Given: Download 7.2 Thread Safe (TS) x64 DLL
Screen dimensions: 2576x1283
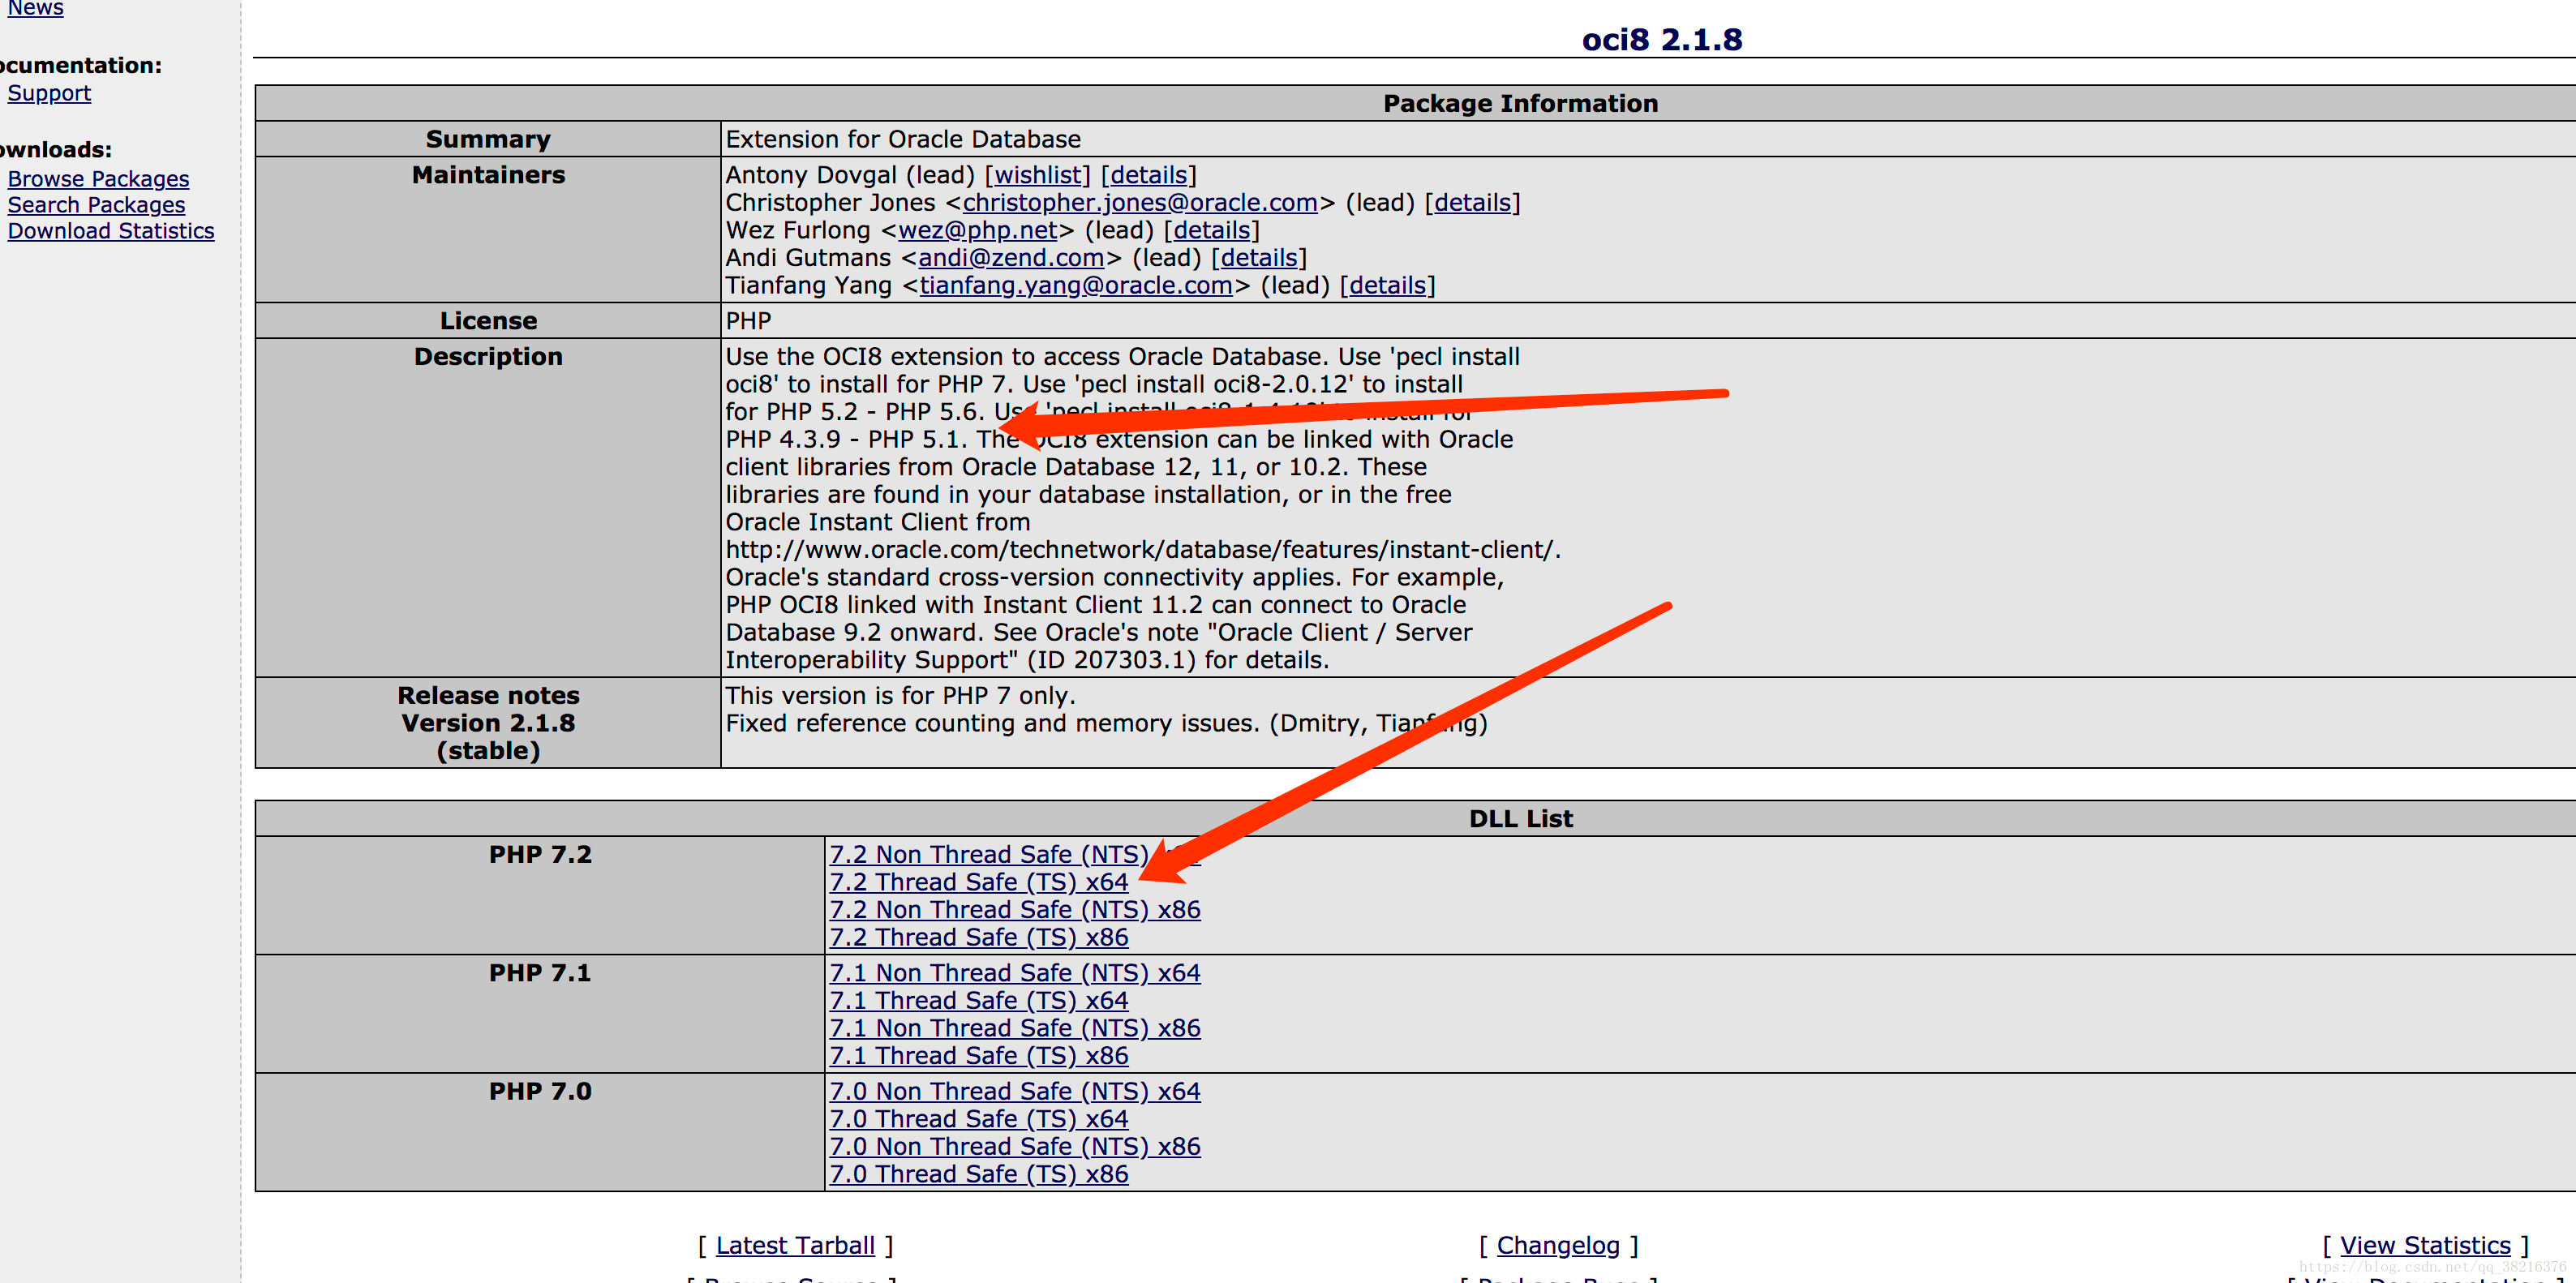Looking at the screenshot, I should [979, 882].
